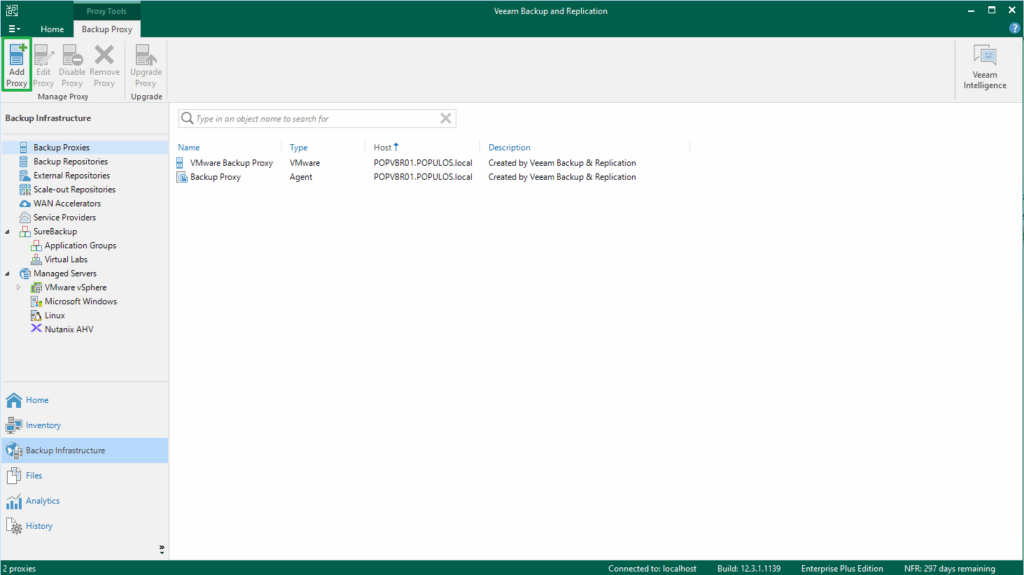Click the Veeam application icon in title bar

click(x=12, y=10)
